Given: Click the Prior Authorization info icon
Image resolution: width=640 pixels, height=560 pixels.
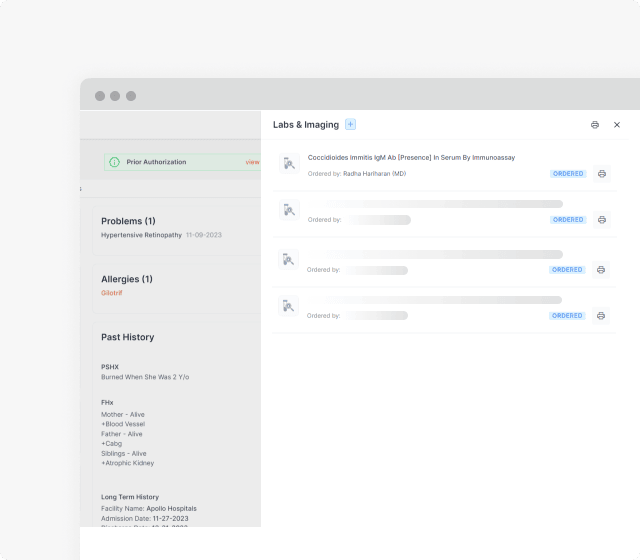Looking at the screenshot, I should coord(115,162).
